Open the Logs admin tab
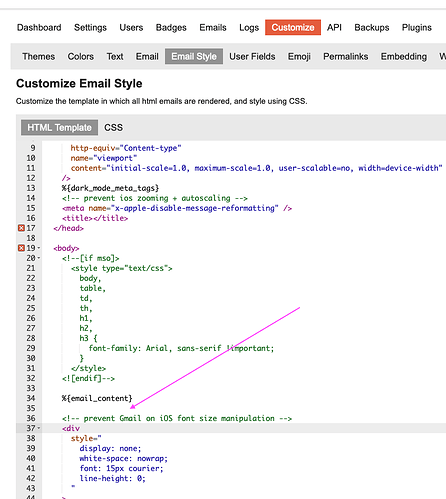Viewport: 446px width, 499px height. pos(249,27)
